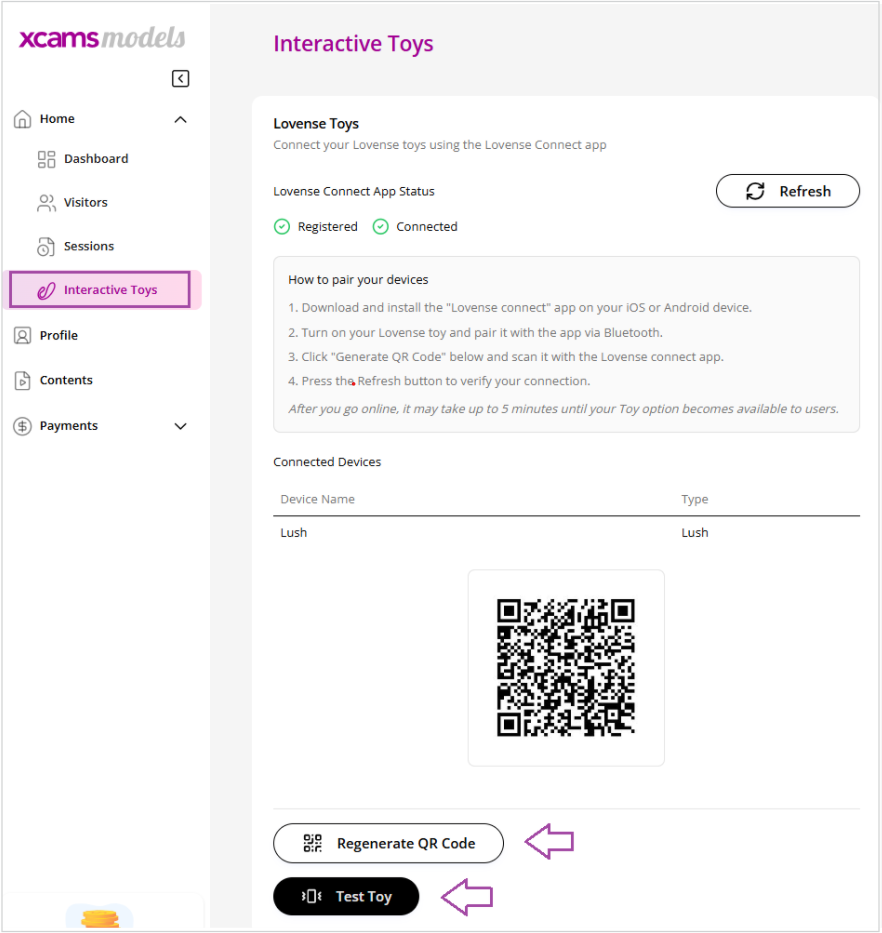Click the Home house icon
This screenshot has height=933, width=882.
point(23,119)
